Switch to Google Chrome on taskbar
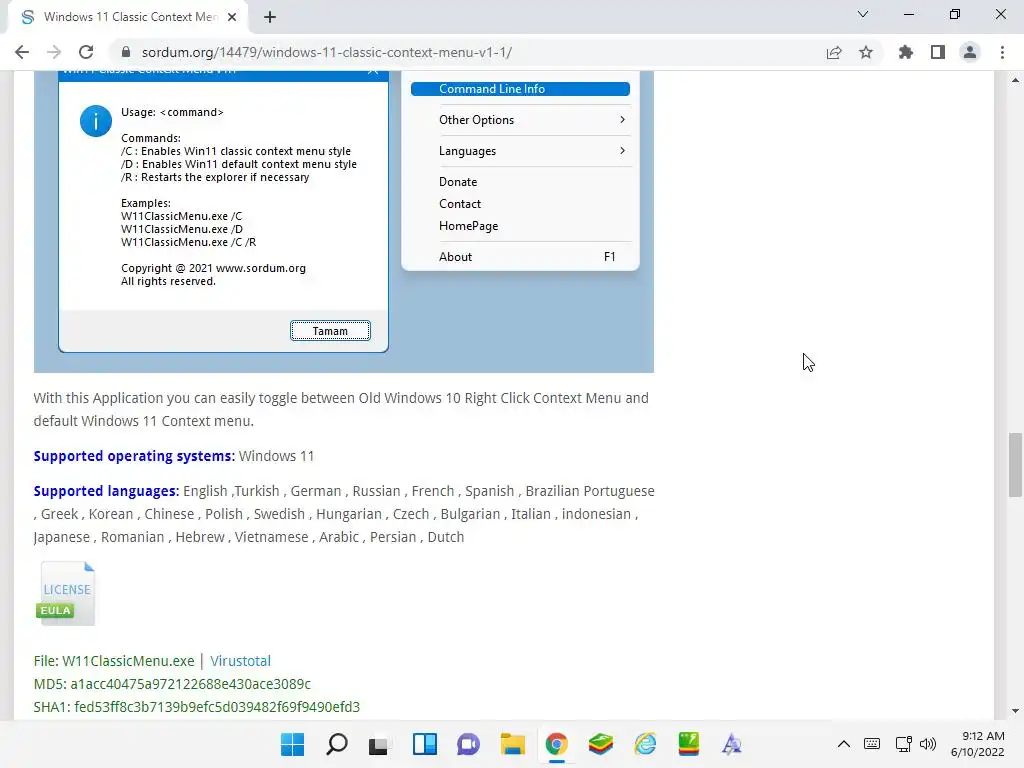Screen dimensions: 1024x768 [x=556, y=744]
